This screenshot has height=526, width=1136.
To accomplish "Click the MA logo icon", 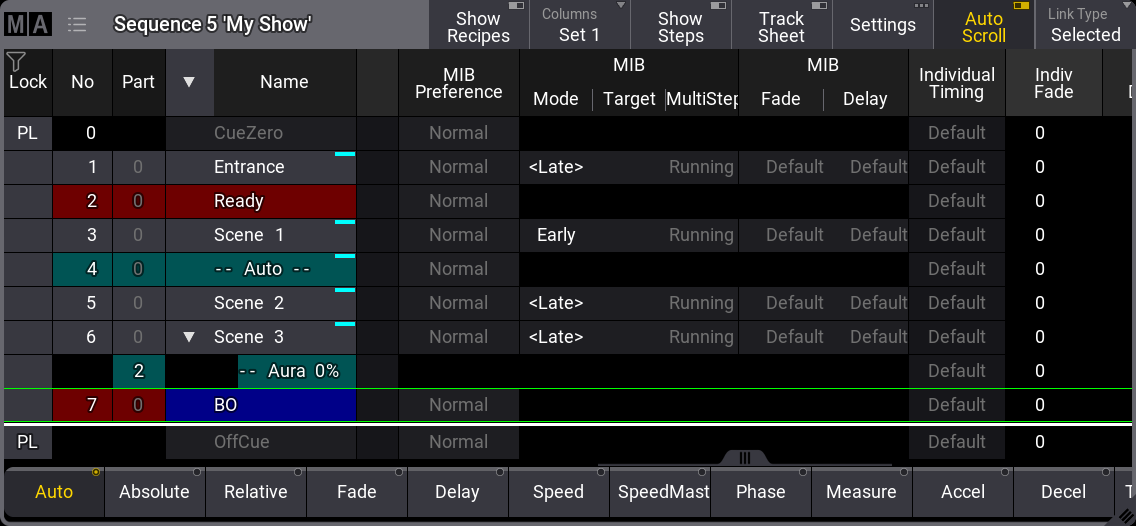I will point(28,24).
